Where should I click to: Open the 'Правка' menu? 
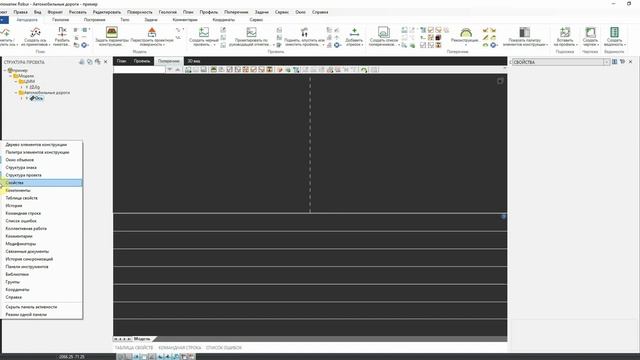(20, 12)
